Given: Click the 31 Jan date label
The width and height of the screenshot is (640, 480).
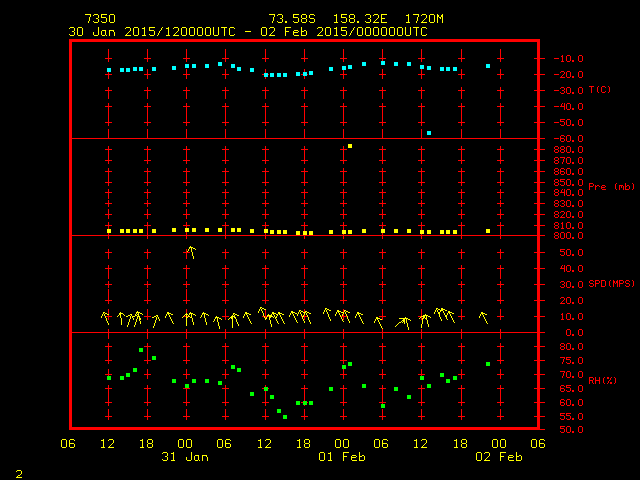Looking at the screenshot, I should [185, 457].
